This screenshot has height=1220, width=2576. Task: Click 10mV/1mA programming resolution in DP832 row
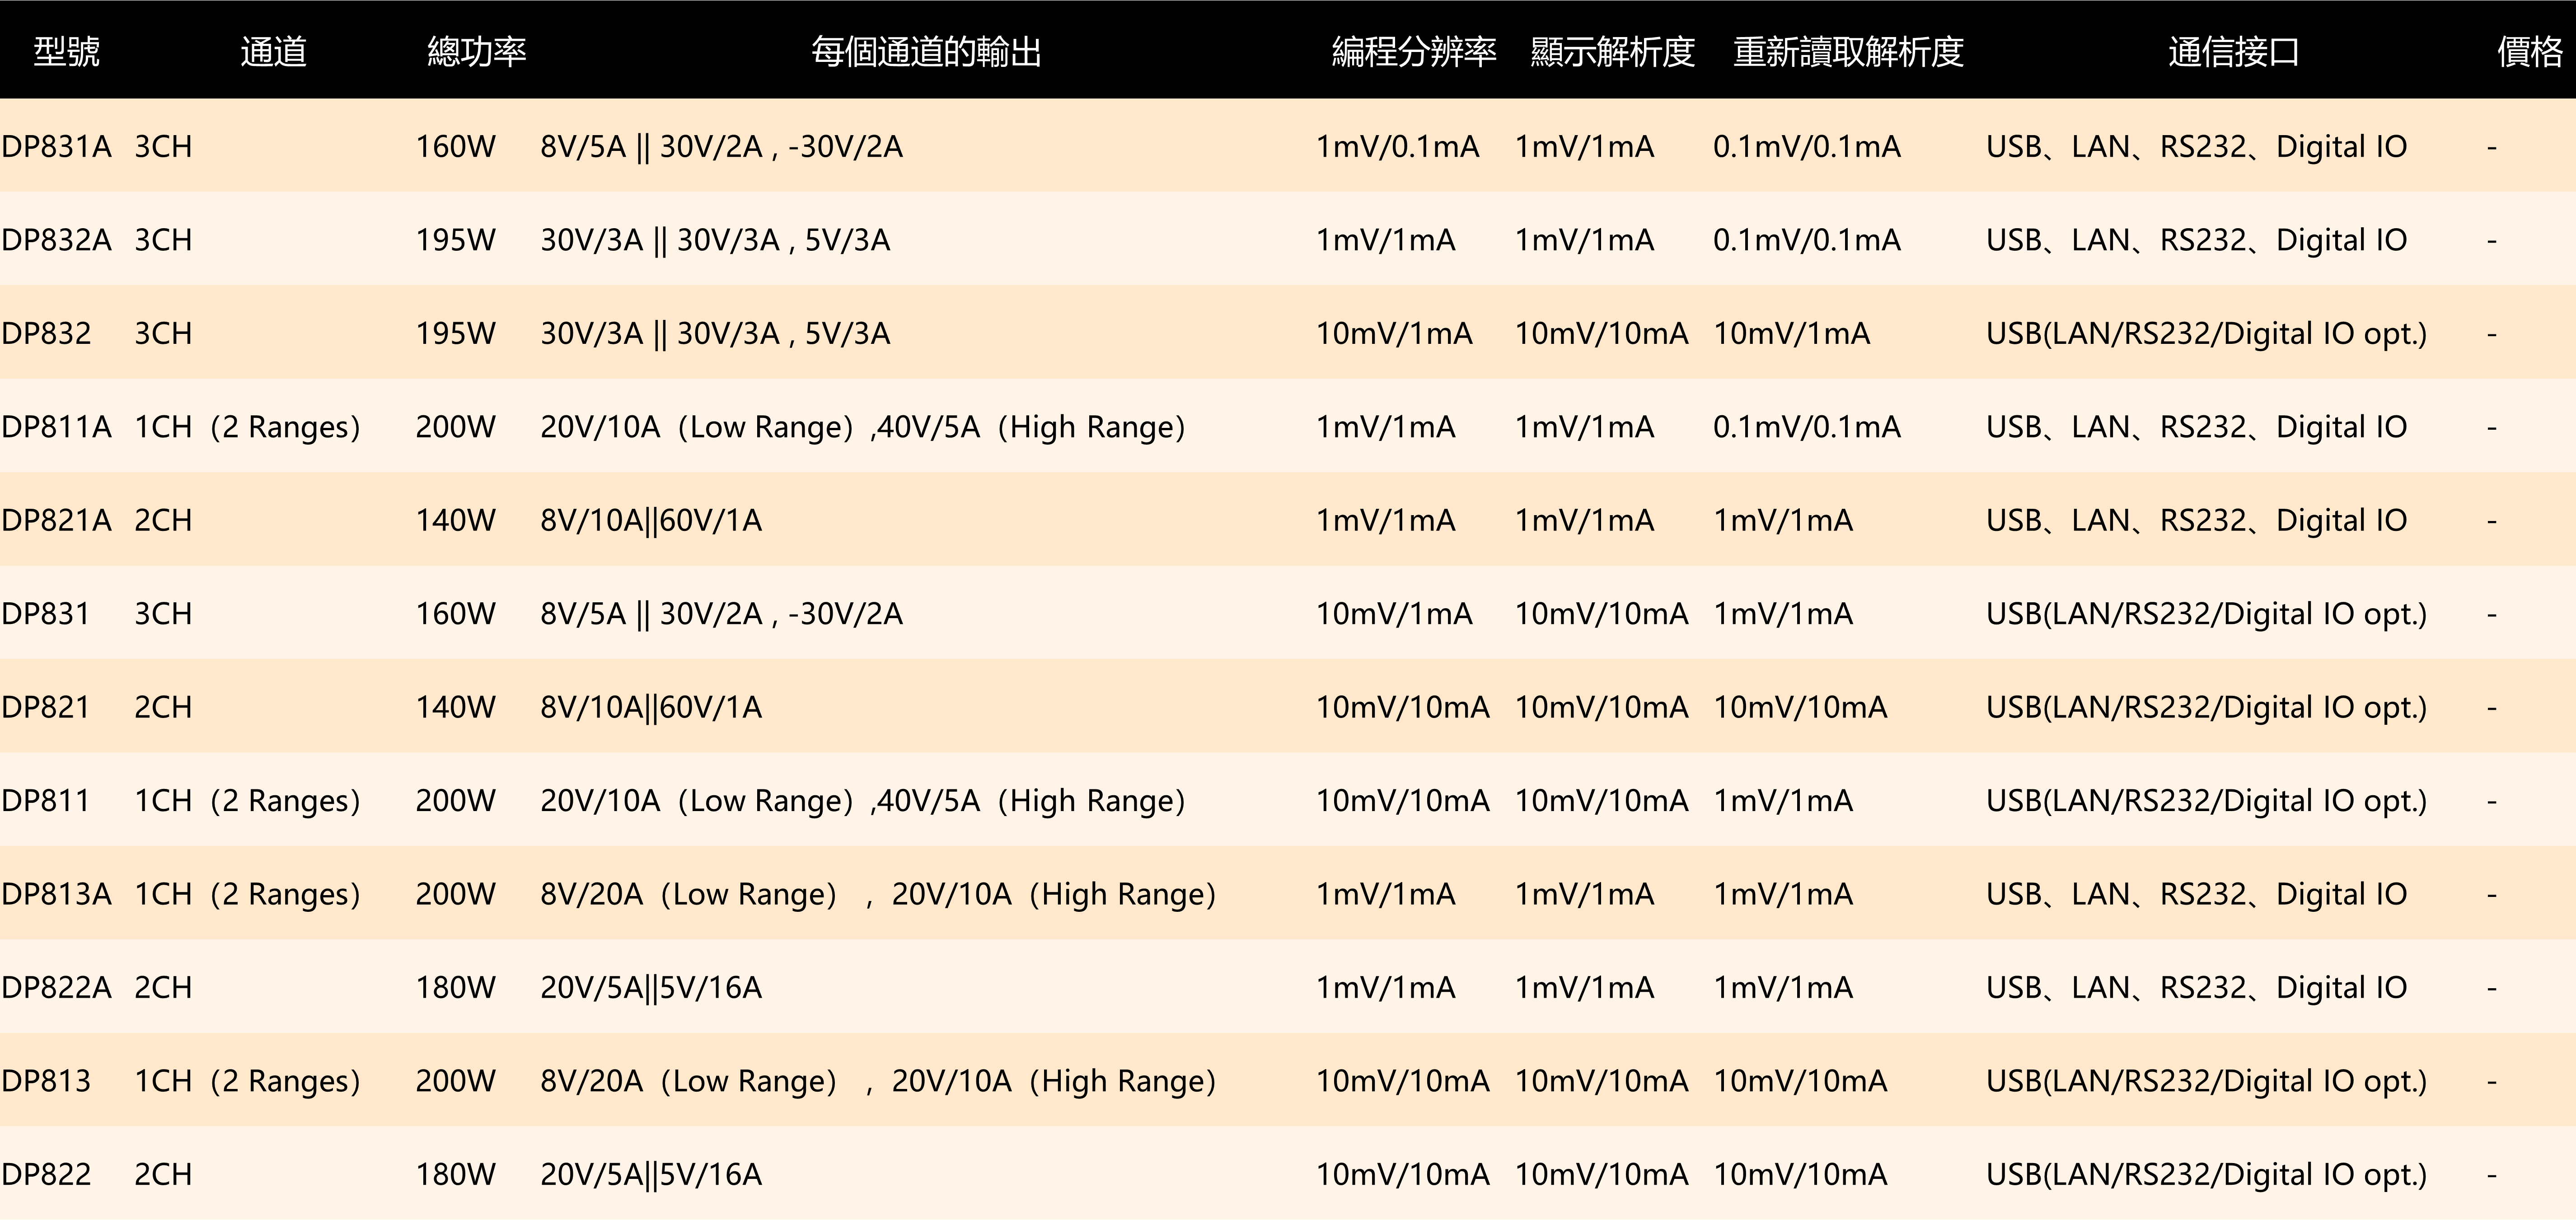pyautogui.click(x=1394, y=333)
